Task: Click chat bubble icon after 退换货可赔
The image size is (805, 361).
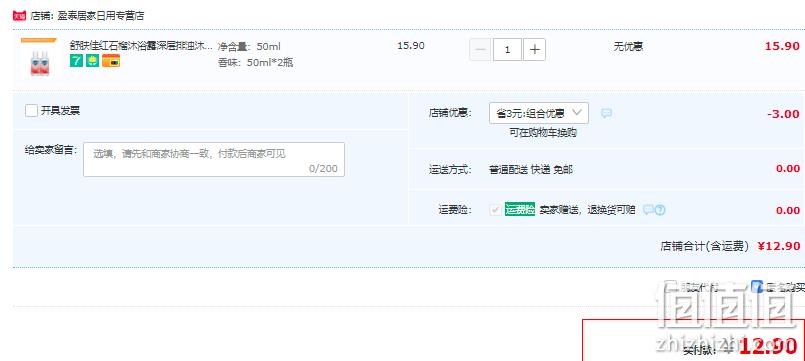Action: pos(648,210)
